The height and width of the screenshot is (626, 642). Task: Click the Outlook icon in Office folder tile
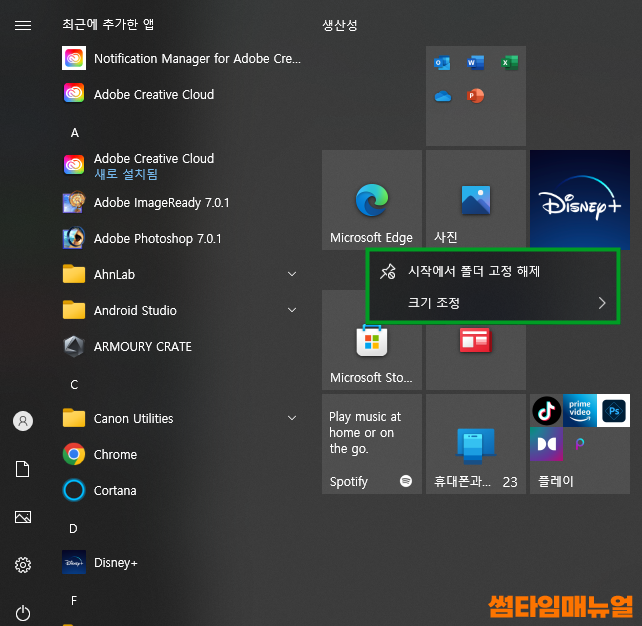(442, 63)
